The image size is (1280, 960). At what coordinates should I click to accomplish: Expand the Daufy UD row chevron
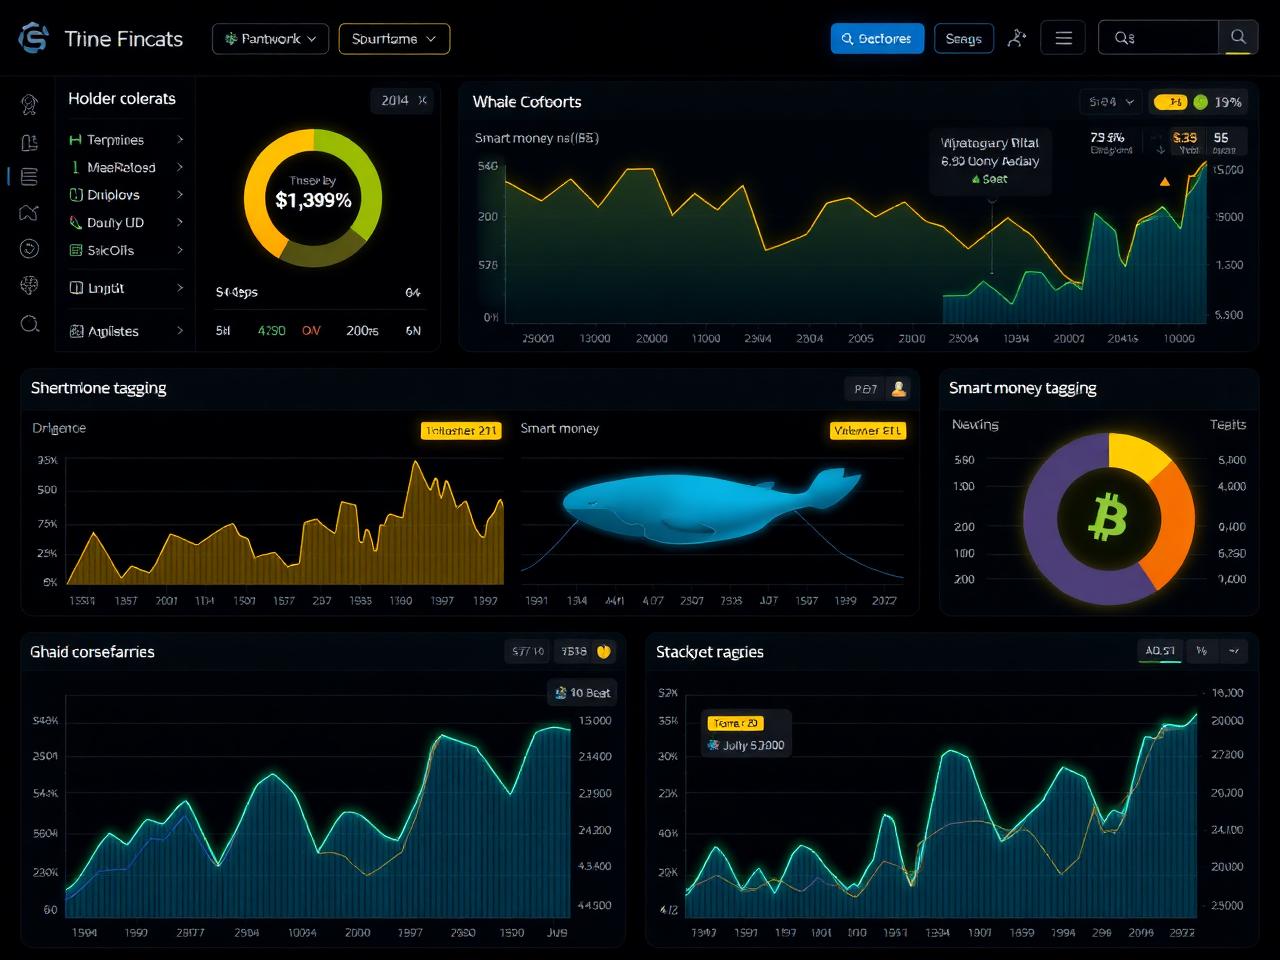[x=180, y=222]
